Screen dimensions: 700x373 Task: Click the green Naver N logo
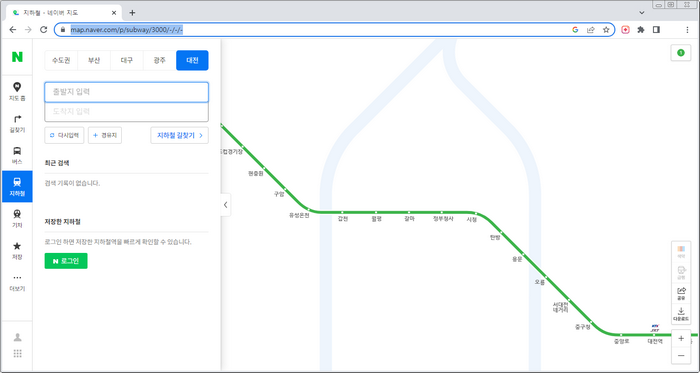click(x=17, y=57)
